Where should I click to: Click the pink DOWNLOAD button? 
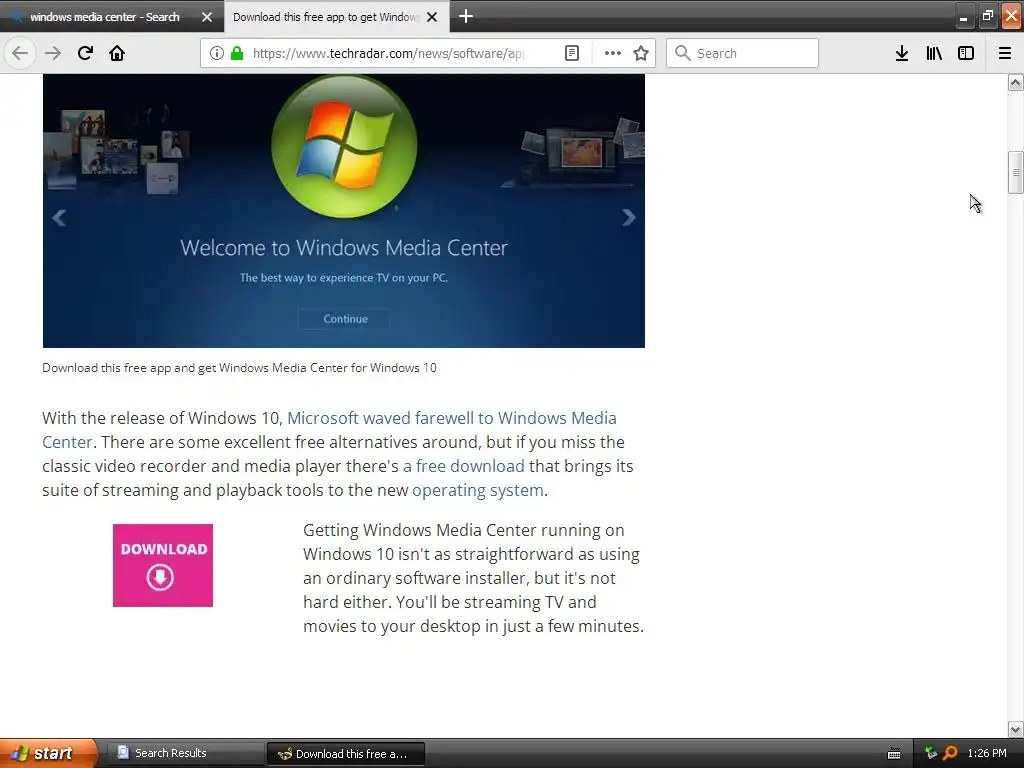[x=163, y=566]
